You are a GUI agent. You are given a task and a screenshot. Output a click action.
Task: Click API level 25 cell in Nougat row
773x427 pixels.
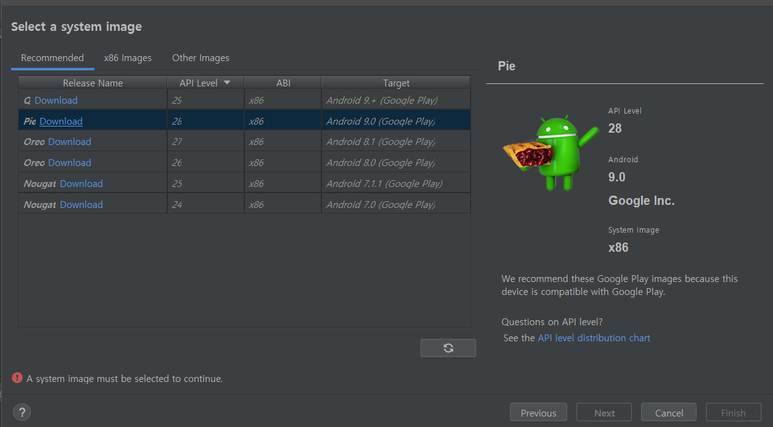click(206, 183)
